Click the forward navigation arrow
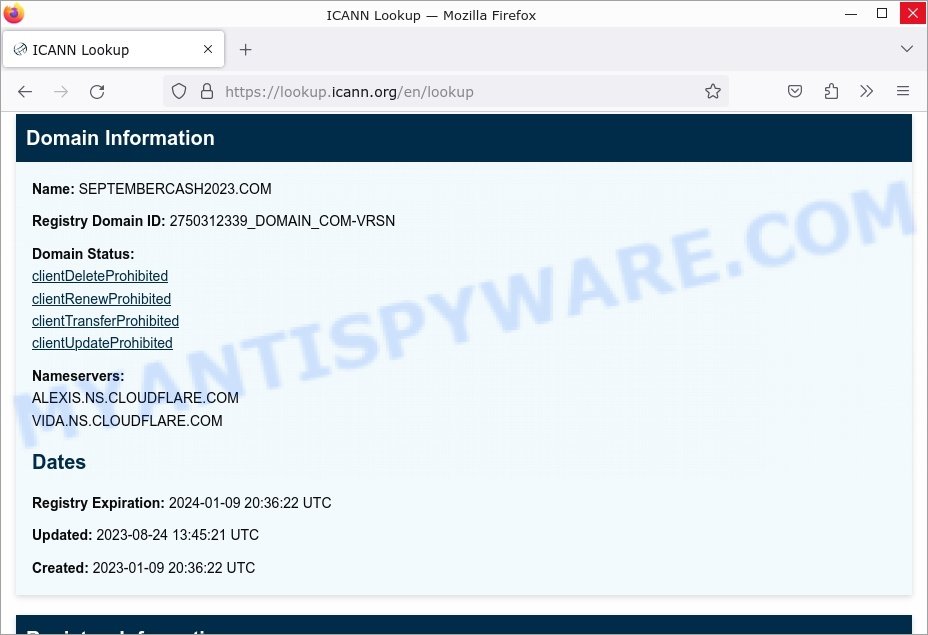 (x=61, y=92)
